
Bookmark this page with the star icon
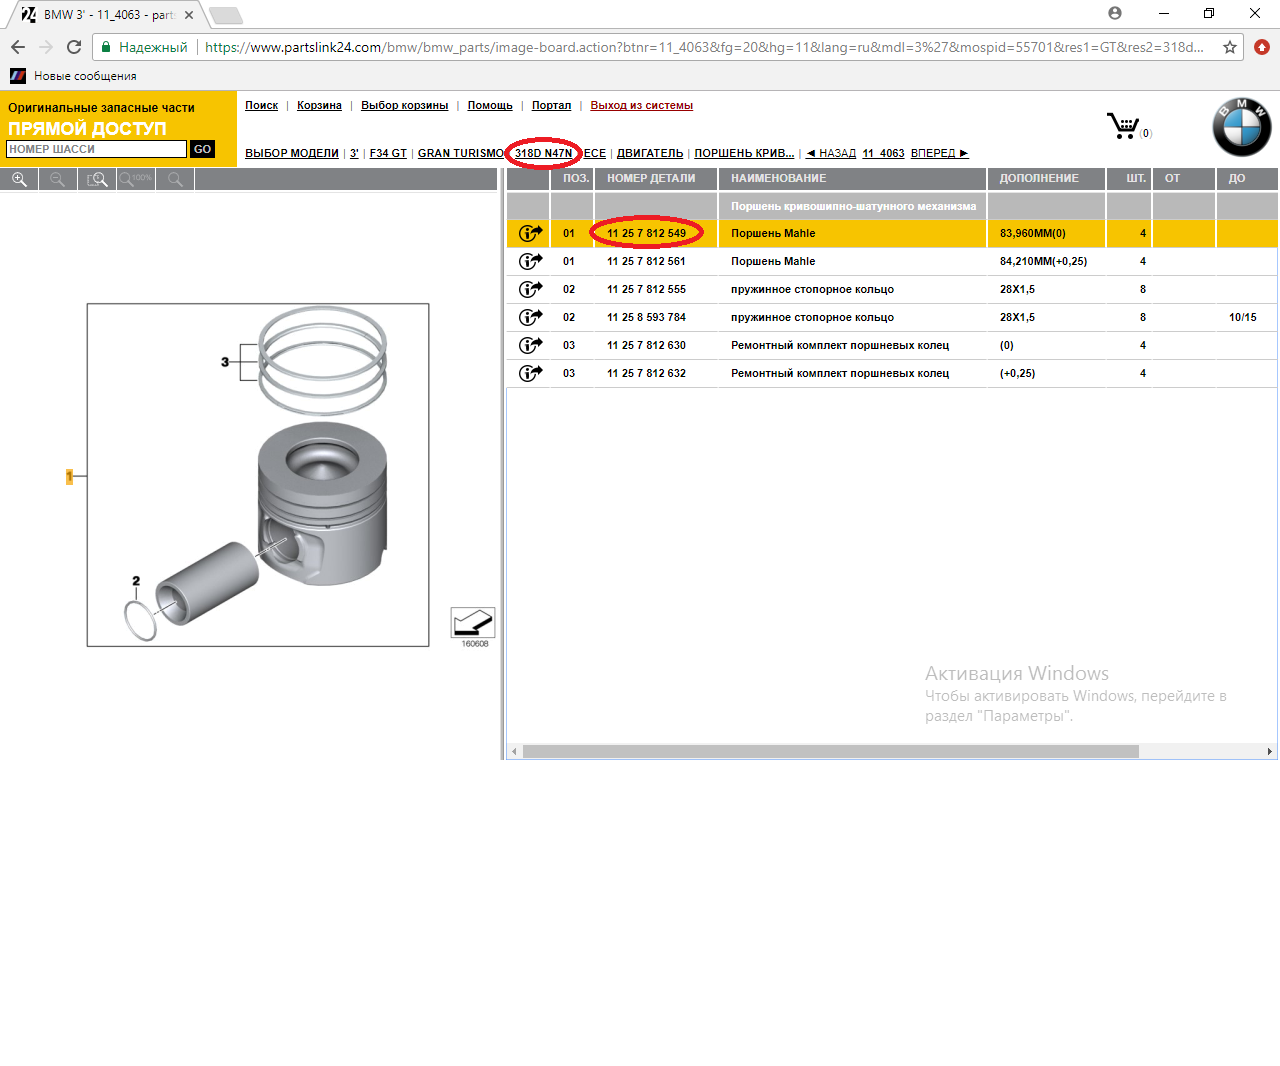pyautogui.click(x=1230, y=47)
